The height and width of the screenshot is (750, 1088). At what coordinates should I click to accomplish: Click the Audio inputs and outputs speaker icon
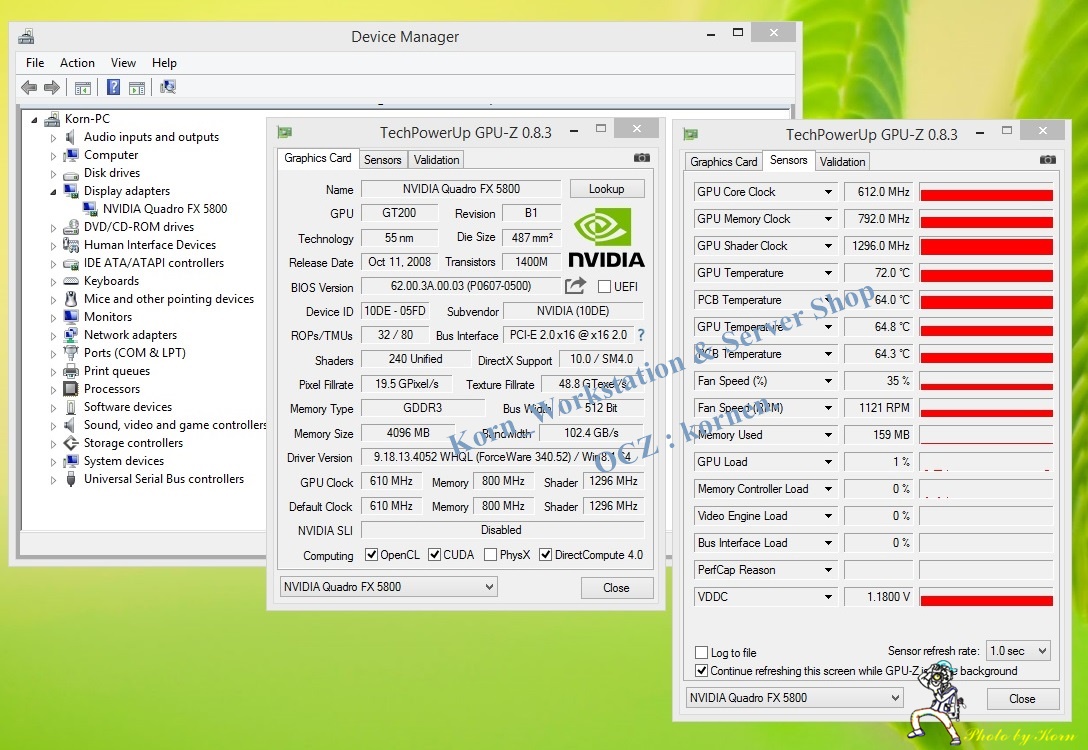click(71, 137)
